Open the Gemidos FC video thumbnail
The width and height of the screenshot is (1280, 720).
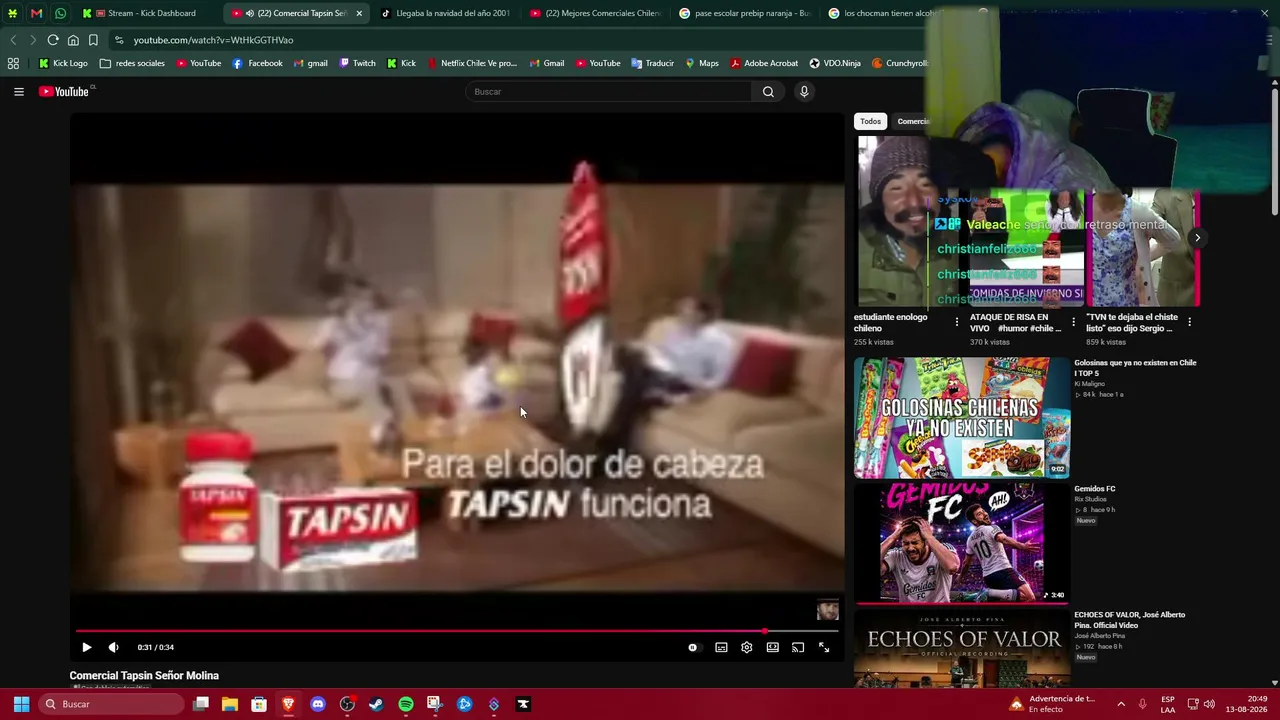coord(962,543)
